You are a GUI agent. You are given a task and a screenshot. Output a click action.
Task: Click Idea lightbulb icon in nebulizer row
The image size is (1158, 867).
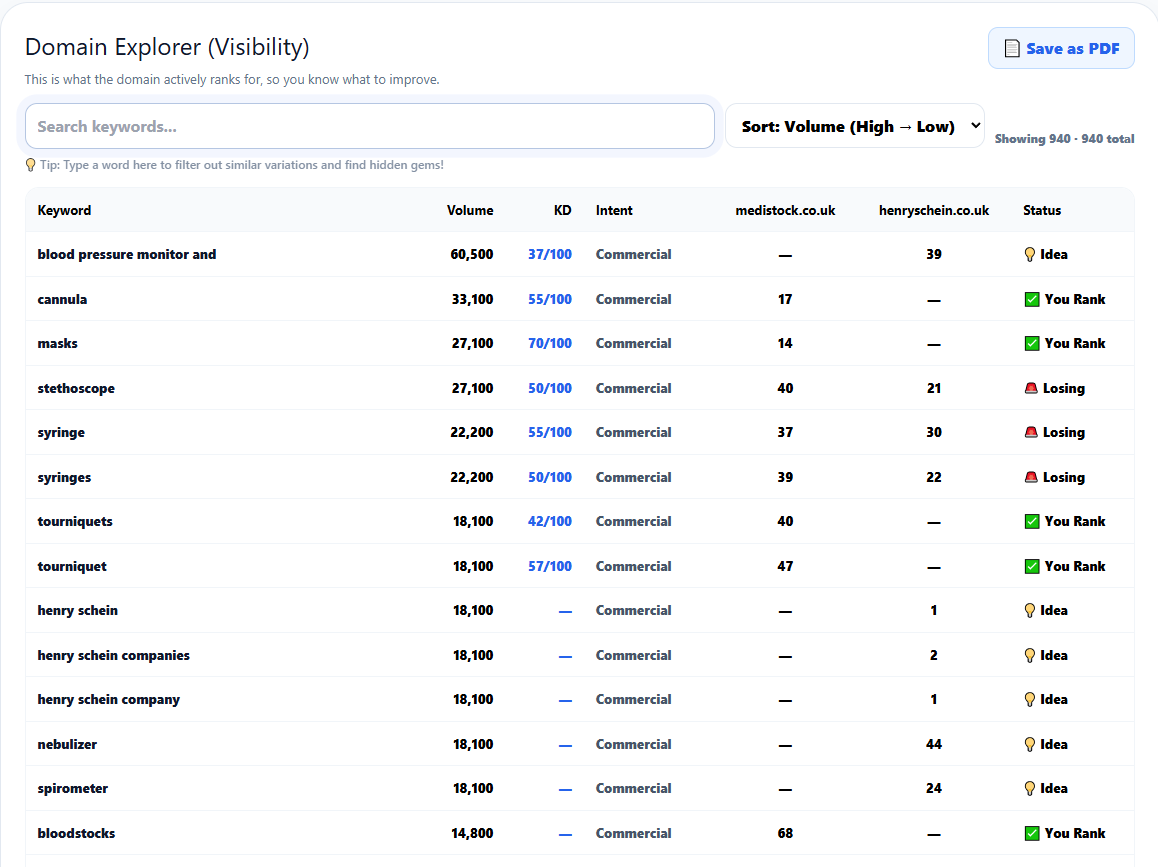click(1029, 744)
